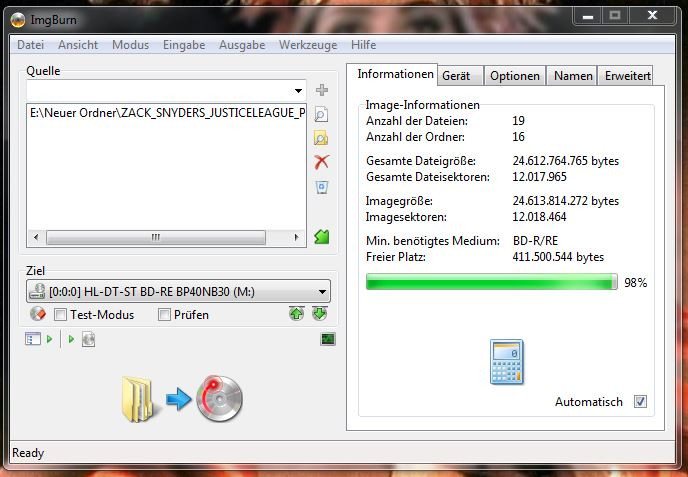688x477 pixels.
Task: Uncheck the Automatisch checkbox
Action: pos(640,402)
